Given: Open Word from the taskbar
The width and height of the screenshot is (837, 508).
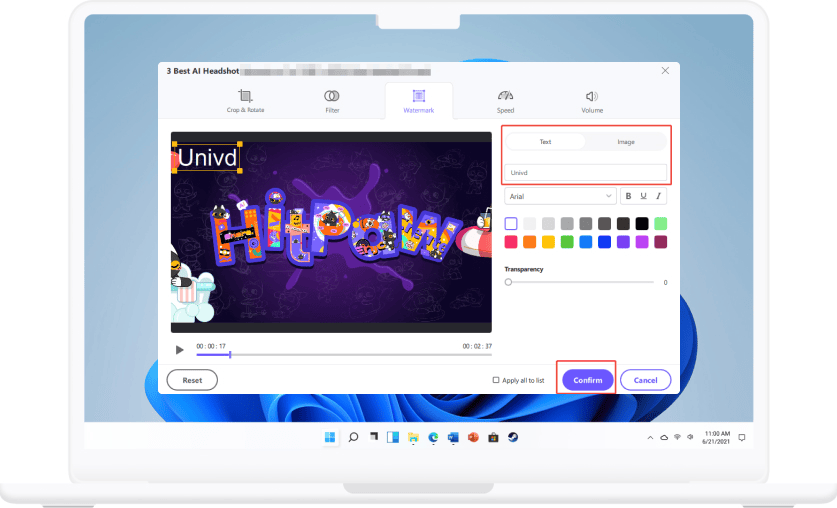Looking at the screenshot, I should pos(453,438).
